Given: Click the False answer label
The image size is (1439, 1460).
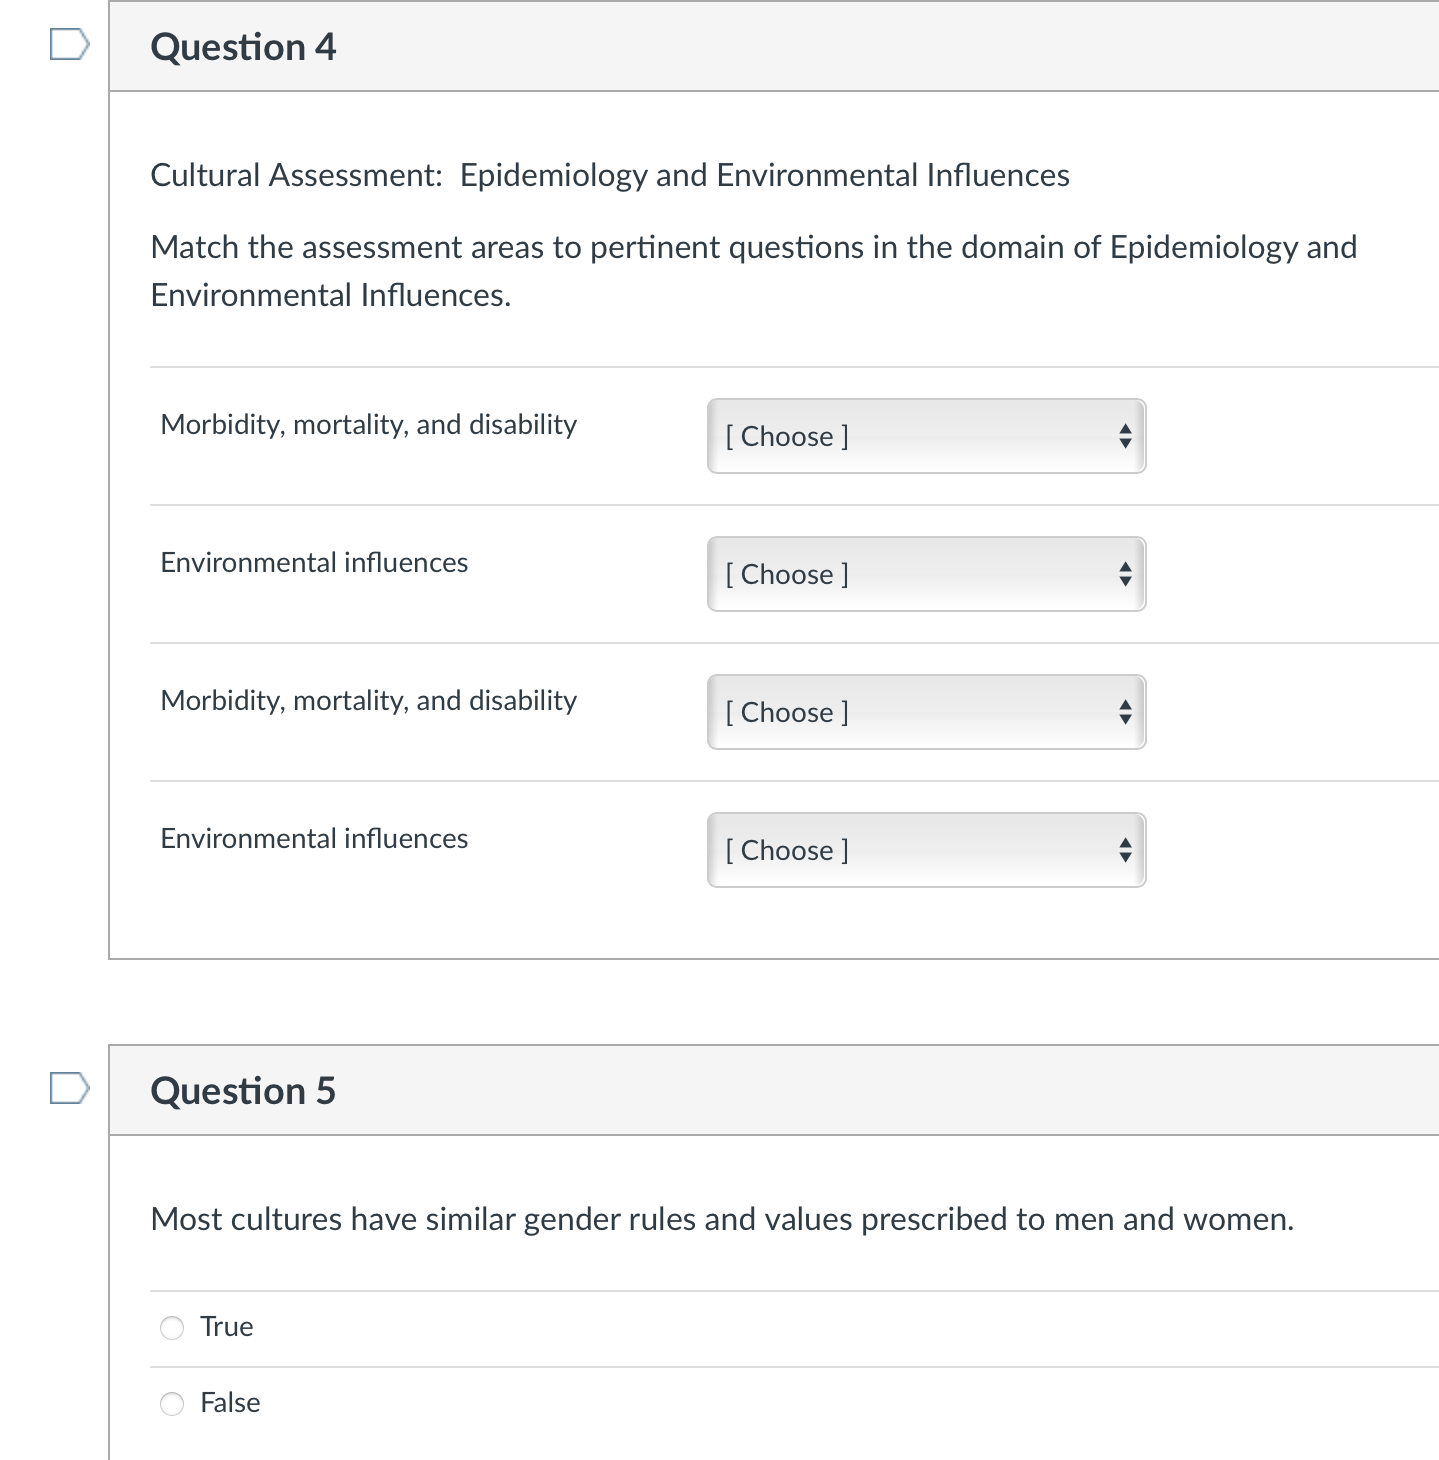Looking at the screenshot, I should 230,1403.
